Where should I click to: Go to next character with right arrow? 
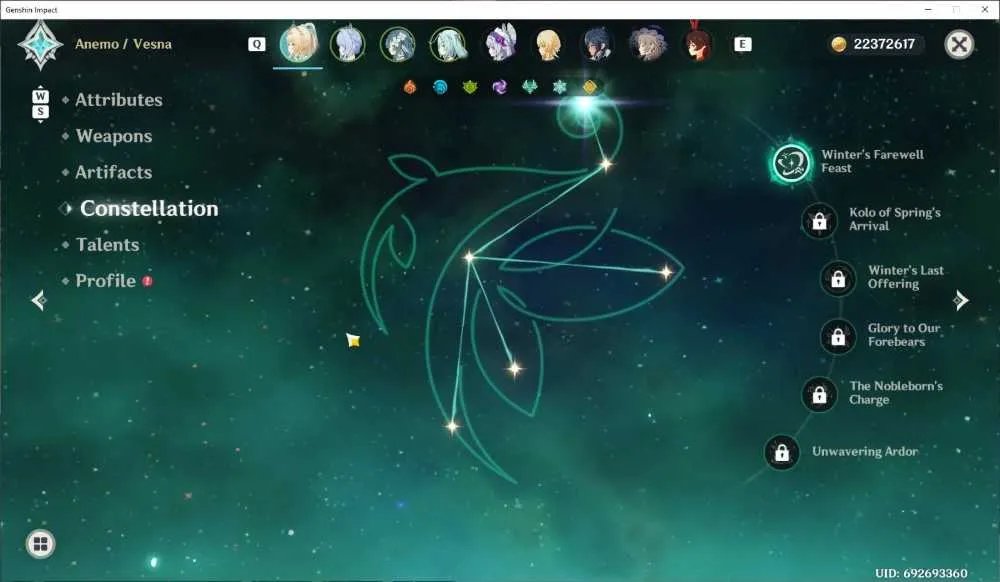click(x=960, y=300)
